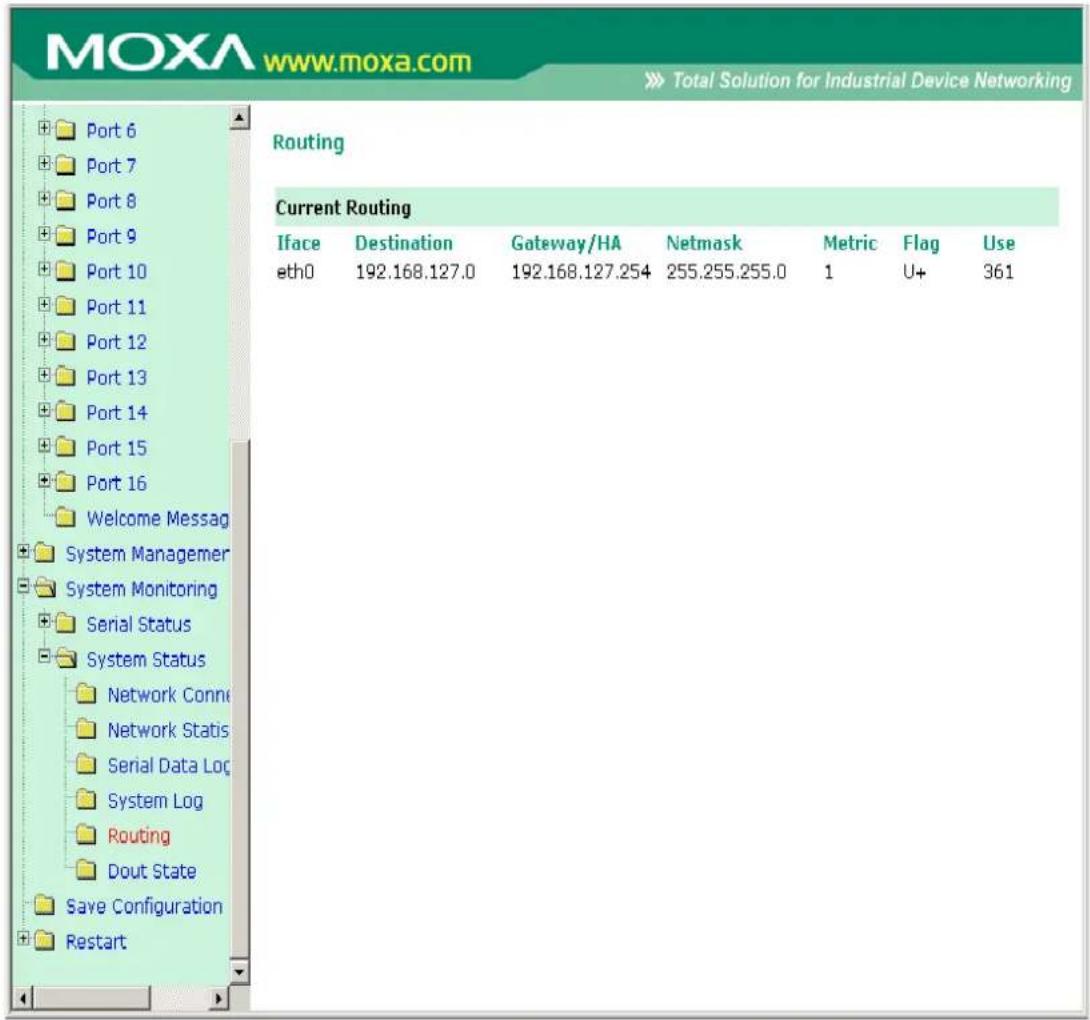Select Port 9 in the tree
1090x1020 pixels.
point(111,236)
